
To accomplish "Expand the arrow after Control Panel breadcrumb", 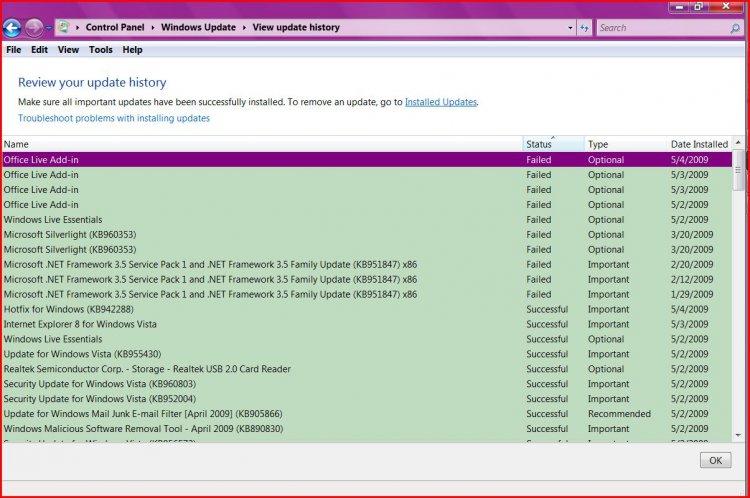I will click(x=153, y=28).
